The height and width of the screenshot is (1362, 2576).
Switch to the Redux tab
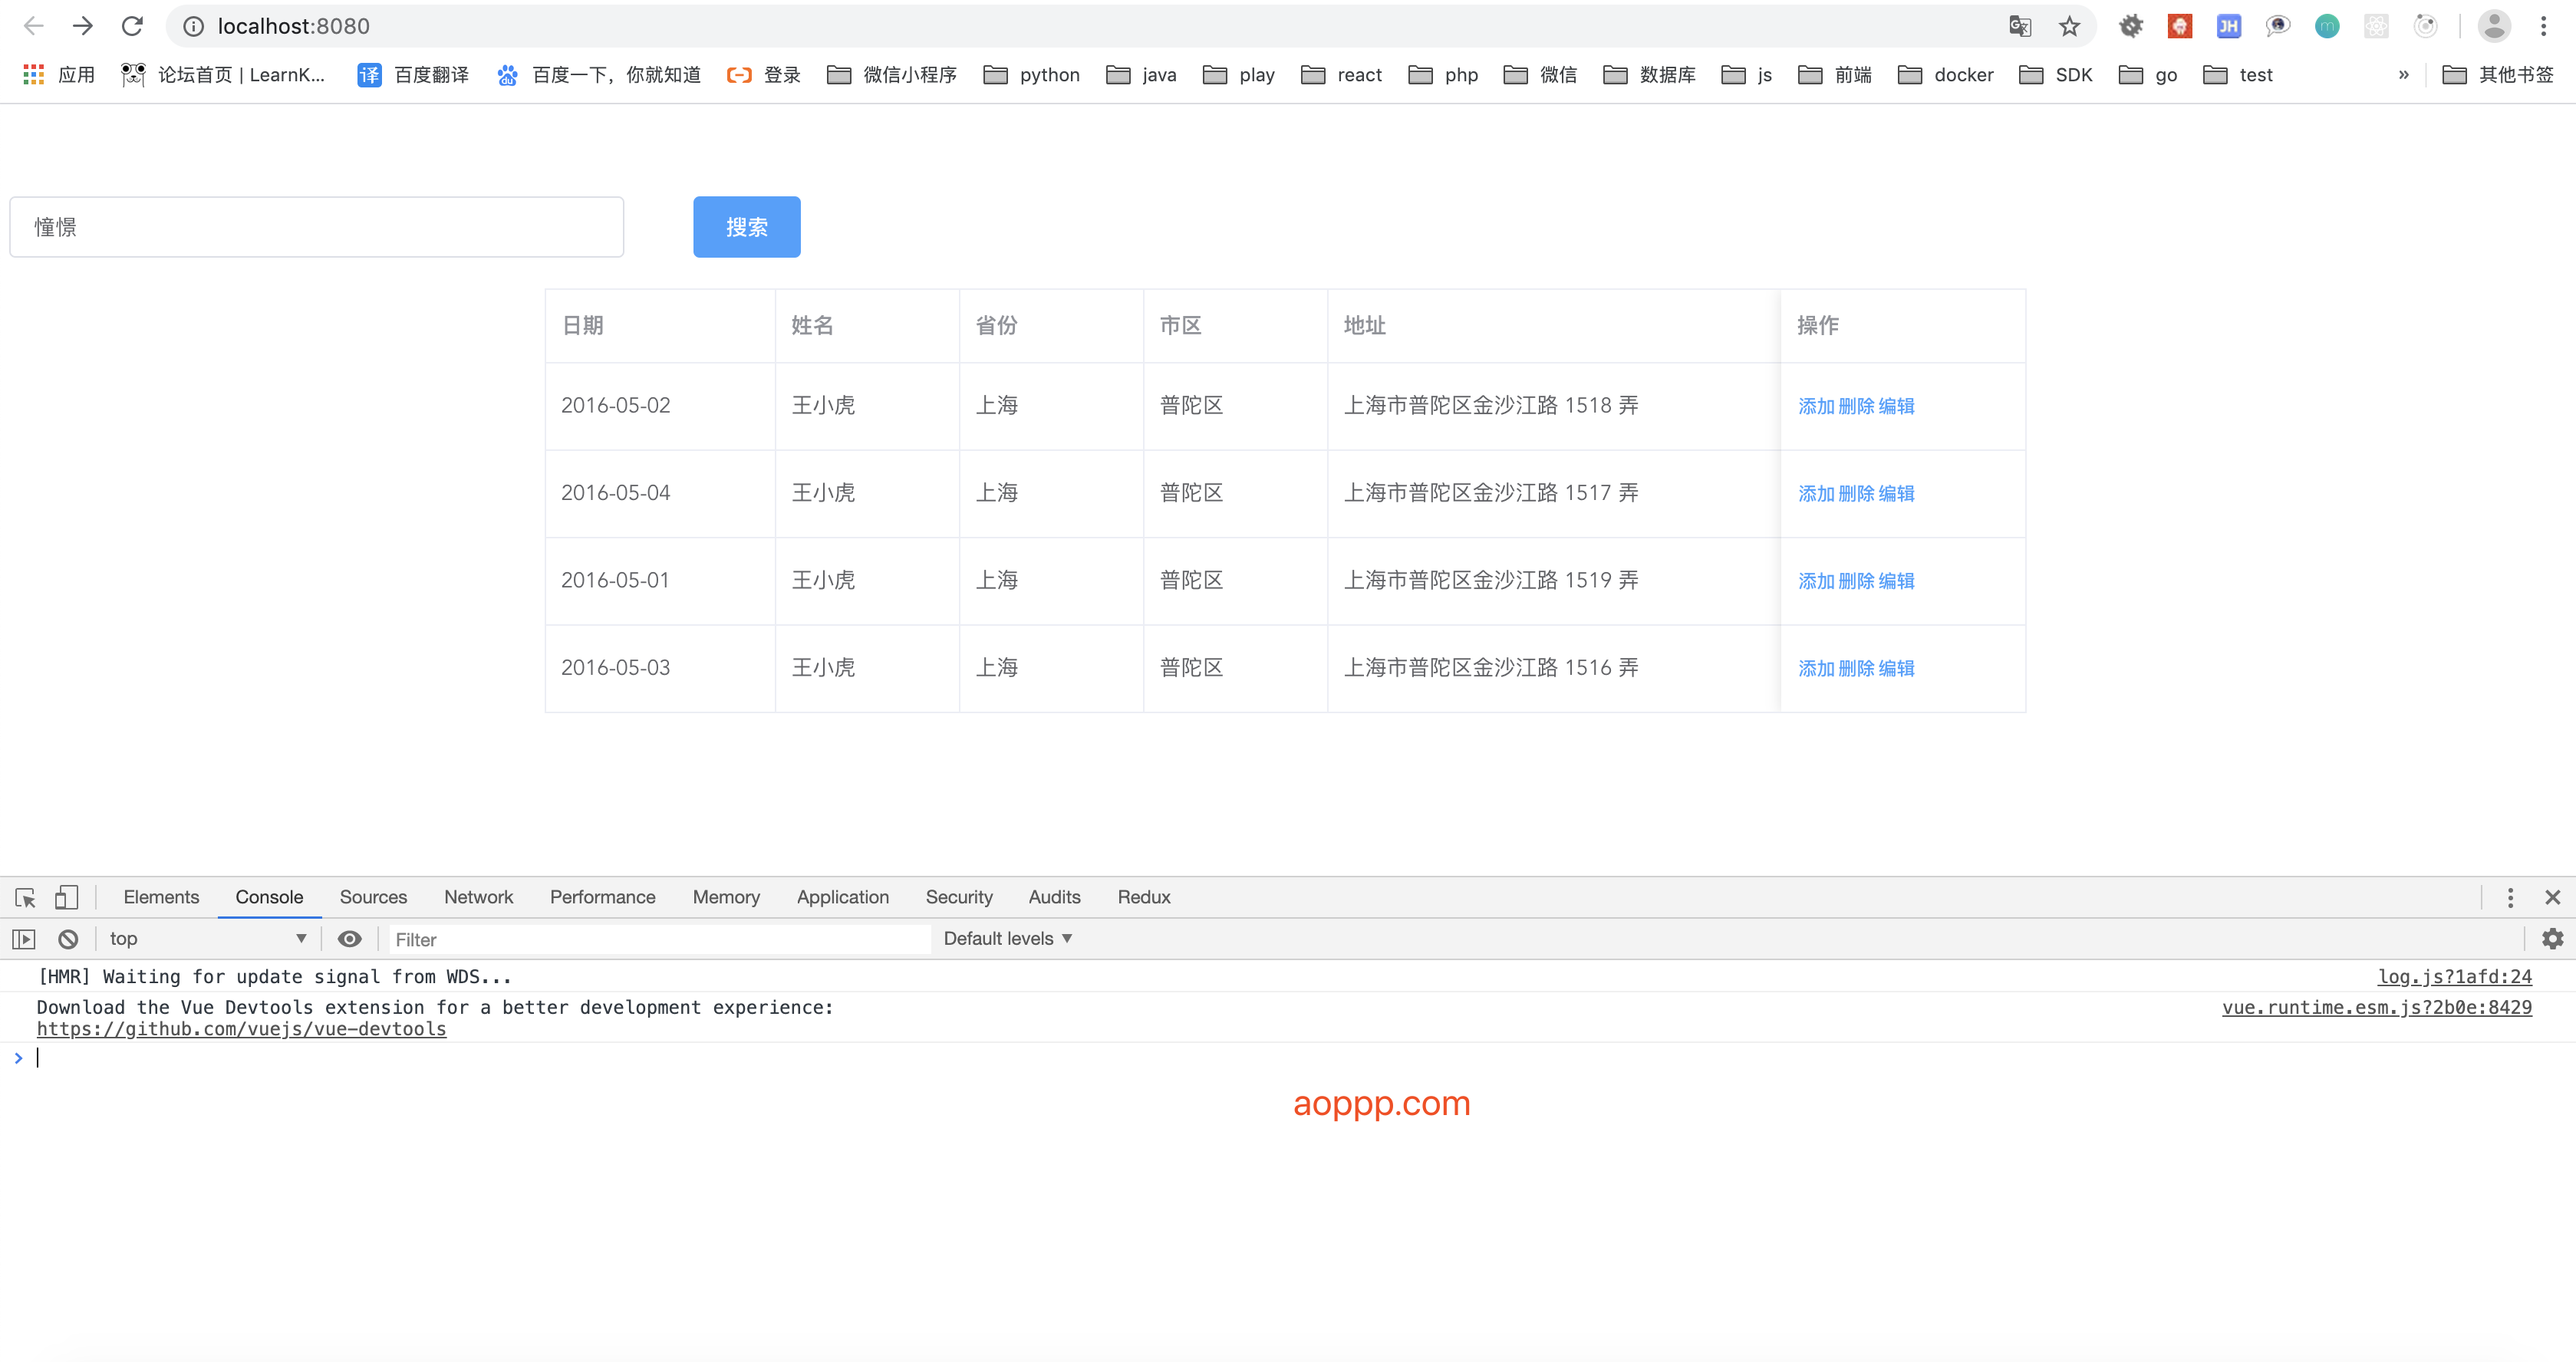coord(1144,897)
